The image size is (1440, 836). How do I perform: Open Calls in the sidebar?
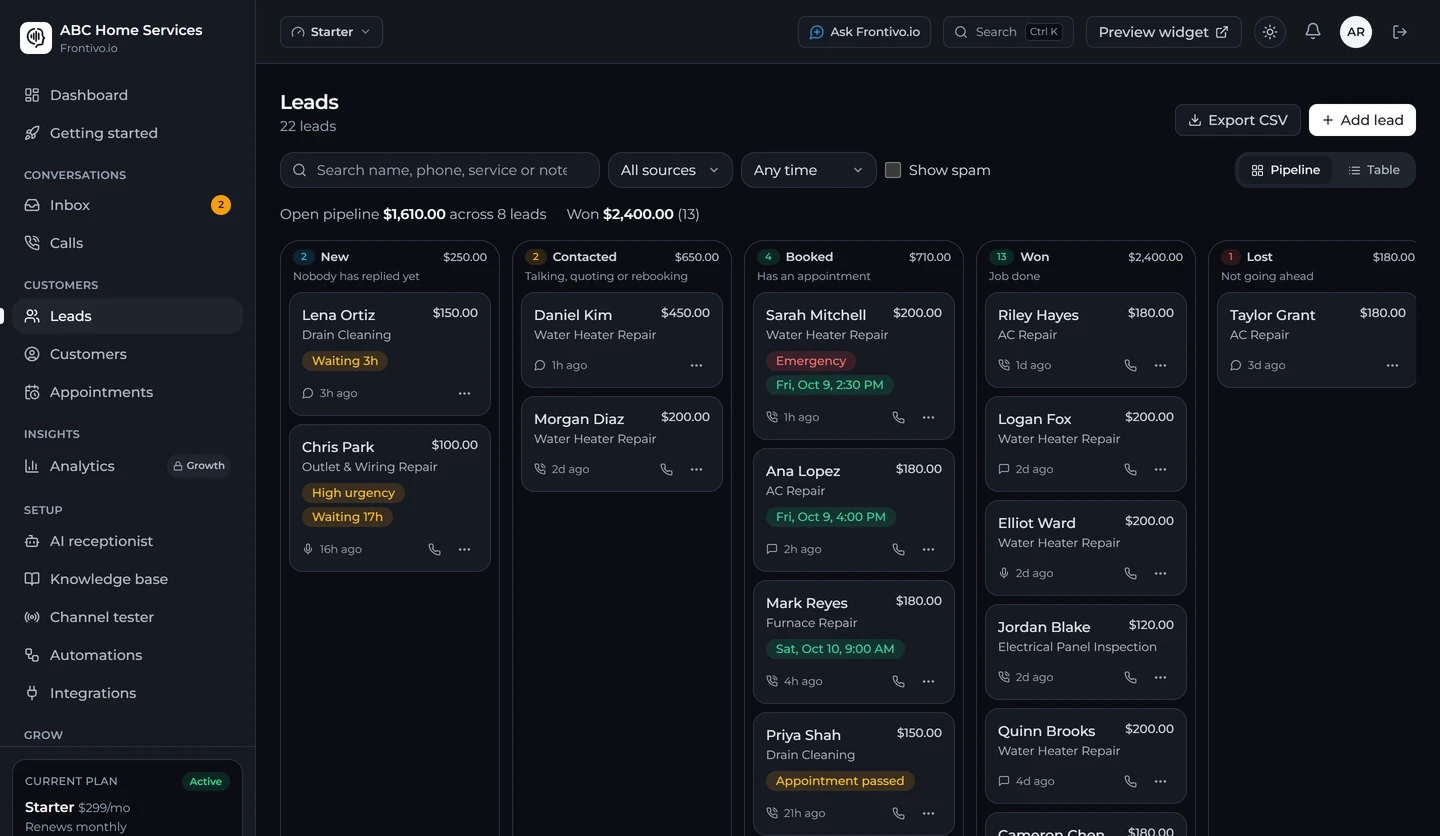[128, 243]
